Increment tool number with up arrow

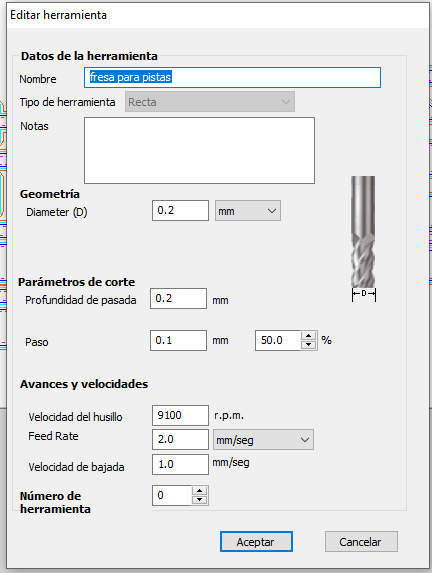(200, 491)
